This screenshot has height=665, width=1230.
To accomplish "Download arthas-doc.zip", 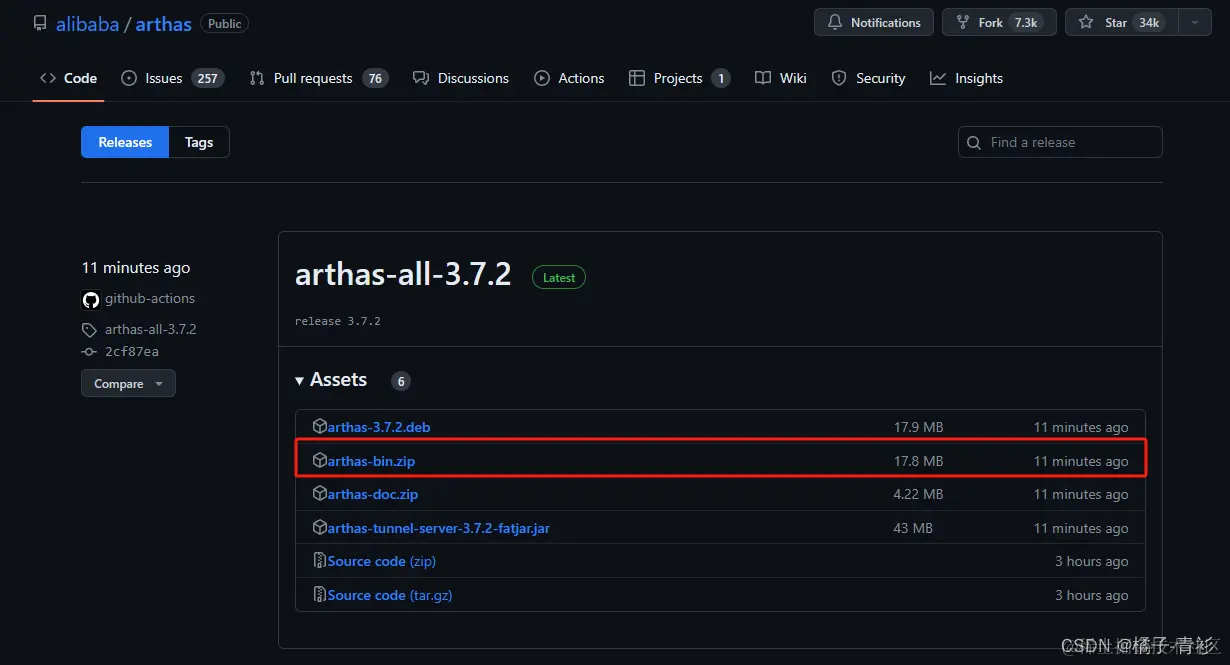I will click(x=373, y=494).
